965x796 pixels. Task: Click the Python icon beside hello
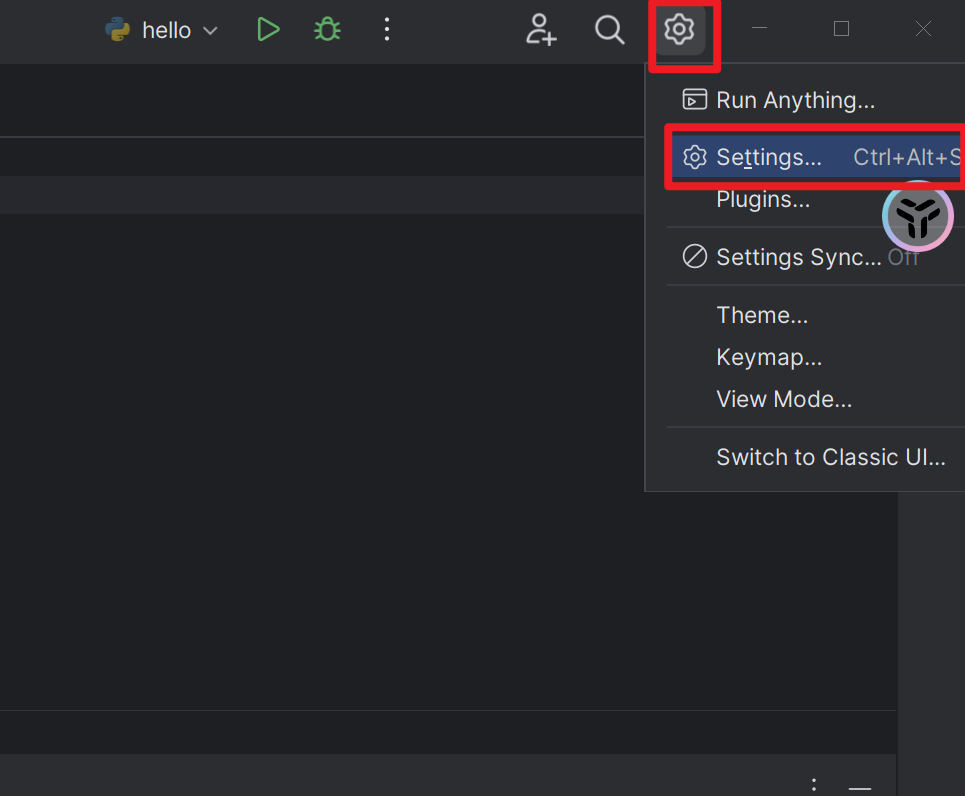(118, 30)
